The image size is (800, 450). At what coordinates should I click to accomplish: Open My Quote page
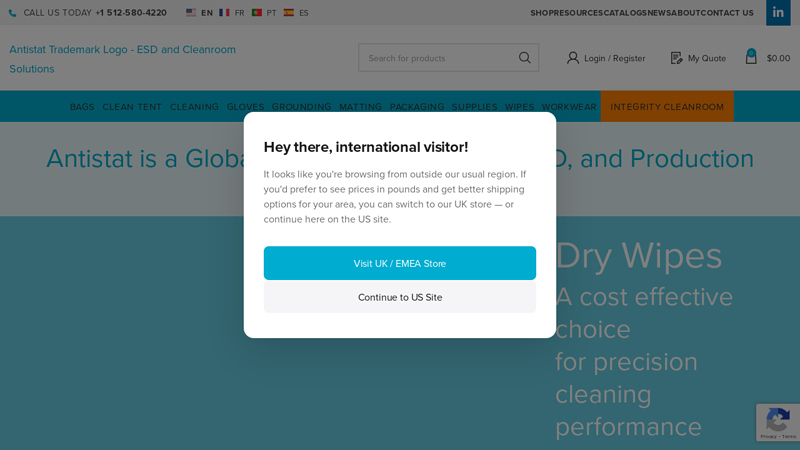point(698,58)
